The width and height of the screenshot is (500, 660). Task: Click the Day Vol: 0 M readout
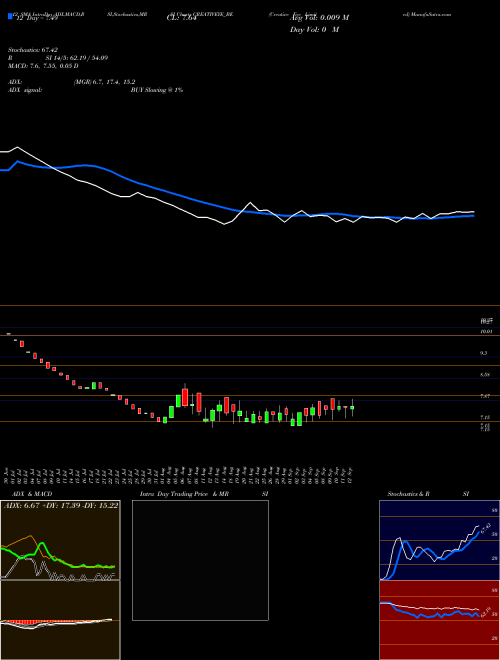tap(314, 30)
